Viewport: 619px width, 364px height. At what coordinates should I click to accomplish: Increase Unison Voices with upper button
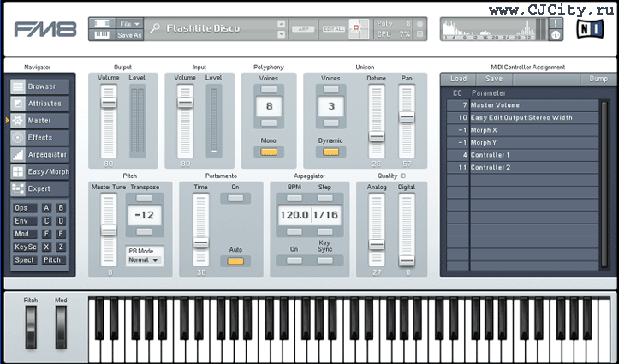click(331, 89)
